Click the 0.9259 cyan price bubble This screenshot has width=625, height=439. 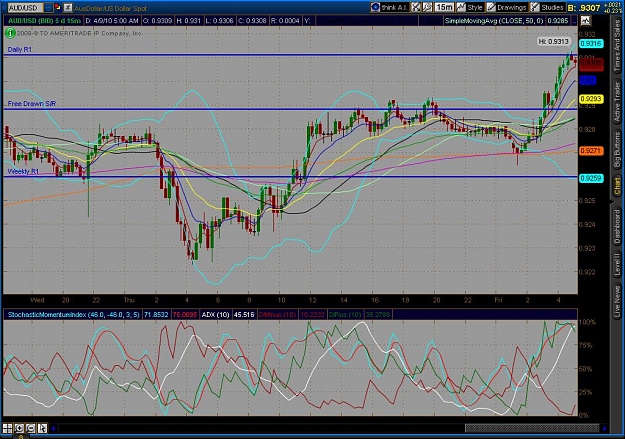tap(591, 178)
